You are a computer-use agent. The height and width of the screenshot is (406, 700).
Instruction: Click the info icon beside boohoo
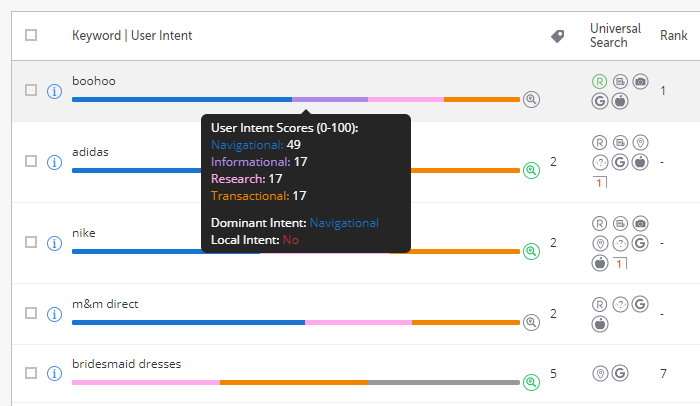[55, 90]
